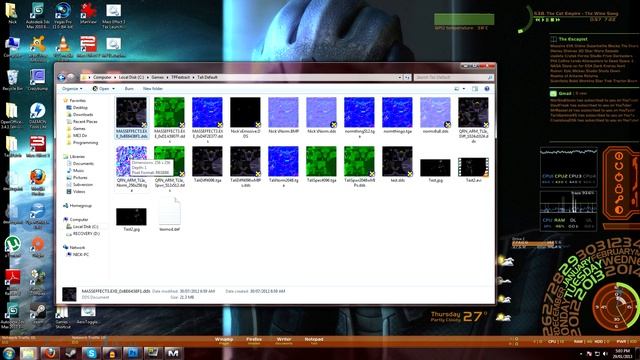Select Programming folder in Favorites
Screen dimensions: 640x360
[x=85, y=142]
